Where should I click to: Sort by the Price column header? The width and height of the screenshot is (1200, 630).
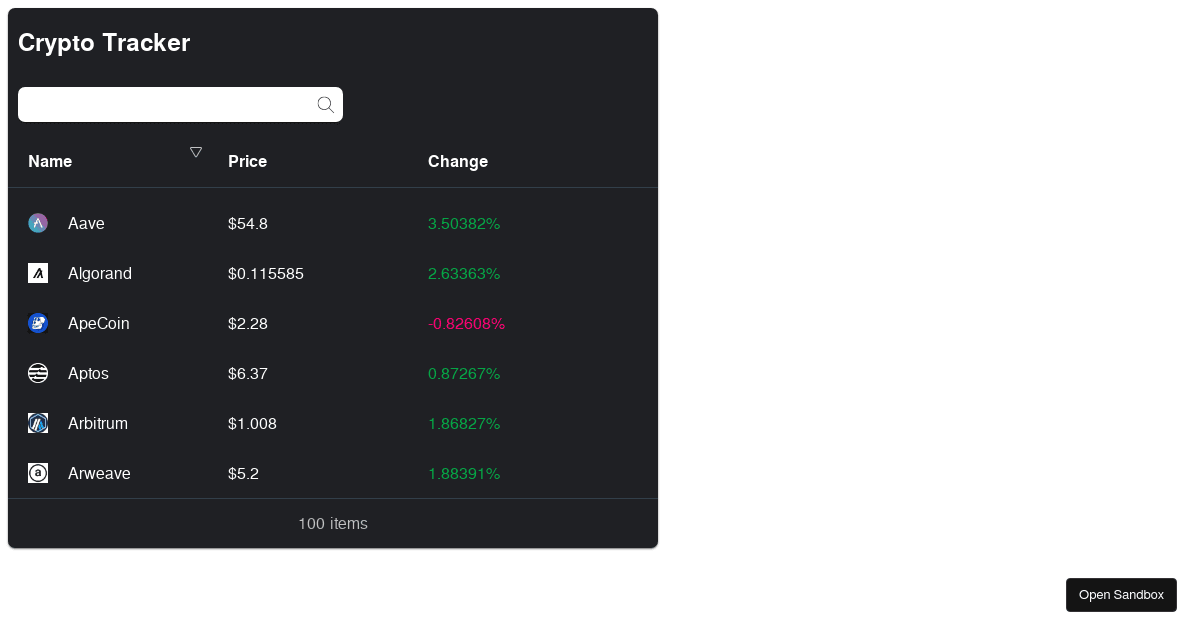247,161
